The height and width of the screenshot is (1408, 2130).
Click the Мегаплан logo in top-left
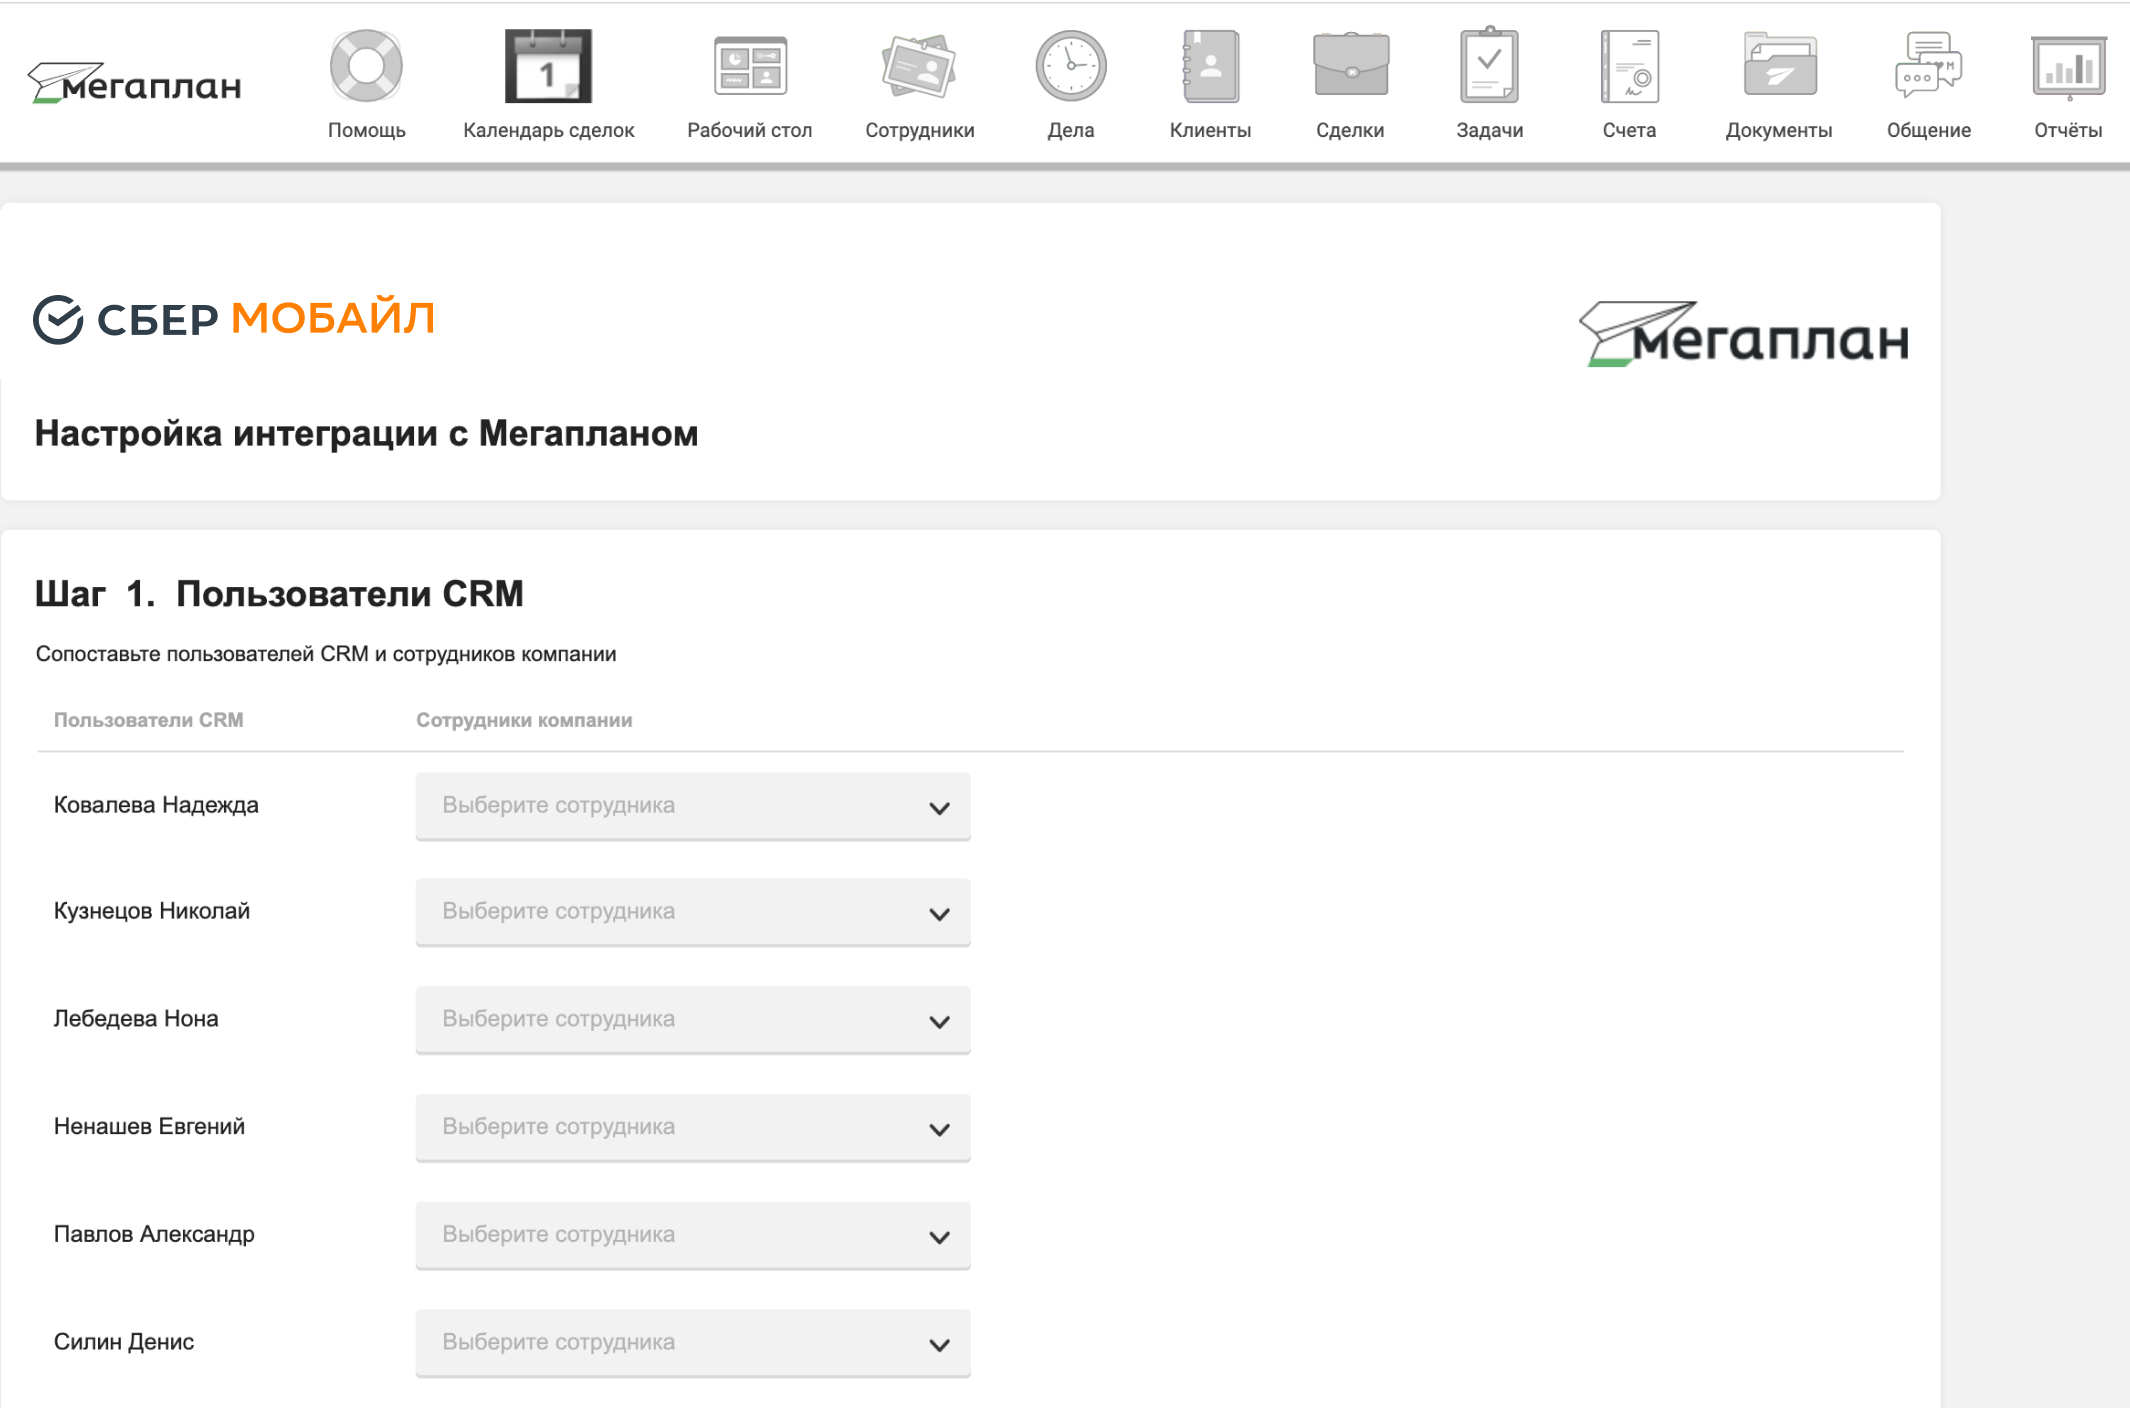(135, 84)
